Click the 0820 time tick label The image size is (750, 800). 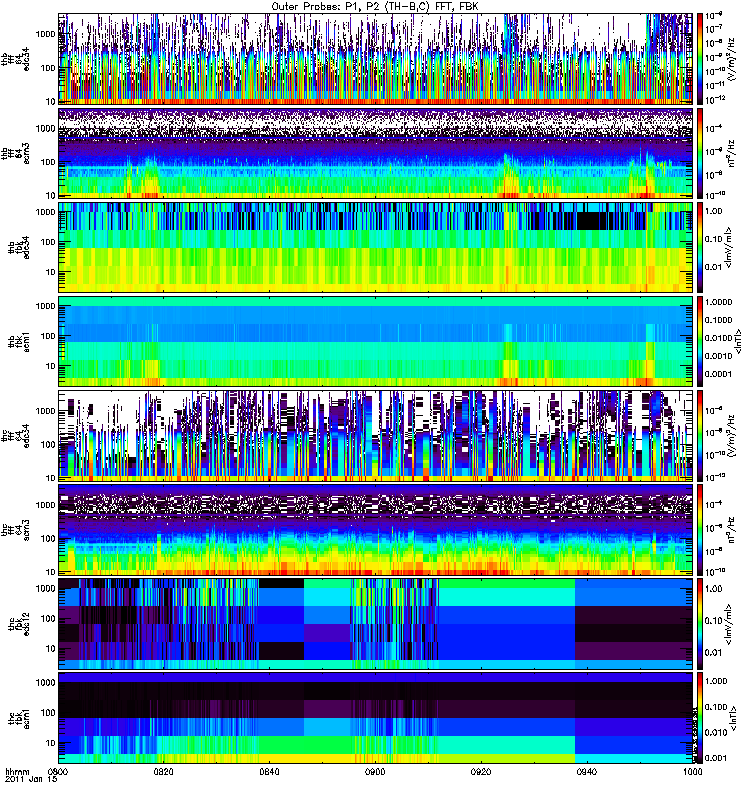click(x=164, y=771)
